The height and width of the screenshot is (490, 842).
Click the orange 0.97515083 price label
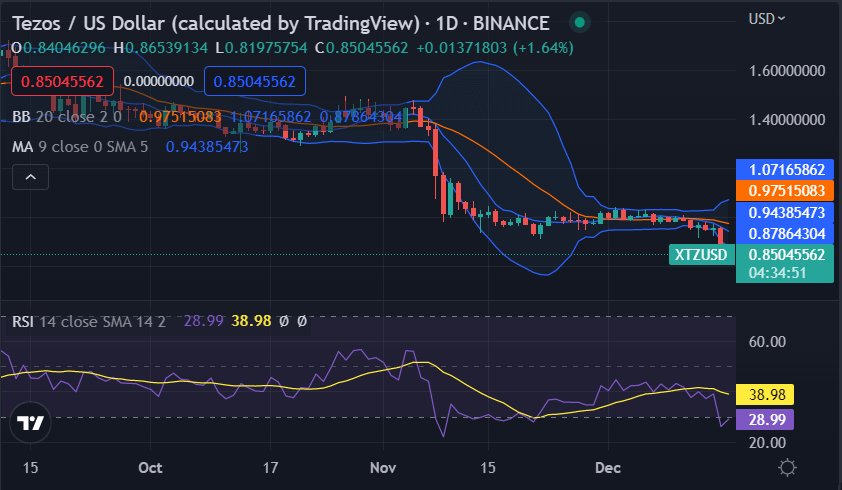coord(786,191)
